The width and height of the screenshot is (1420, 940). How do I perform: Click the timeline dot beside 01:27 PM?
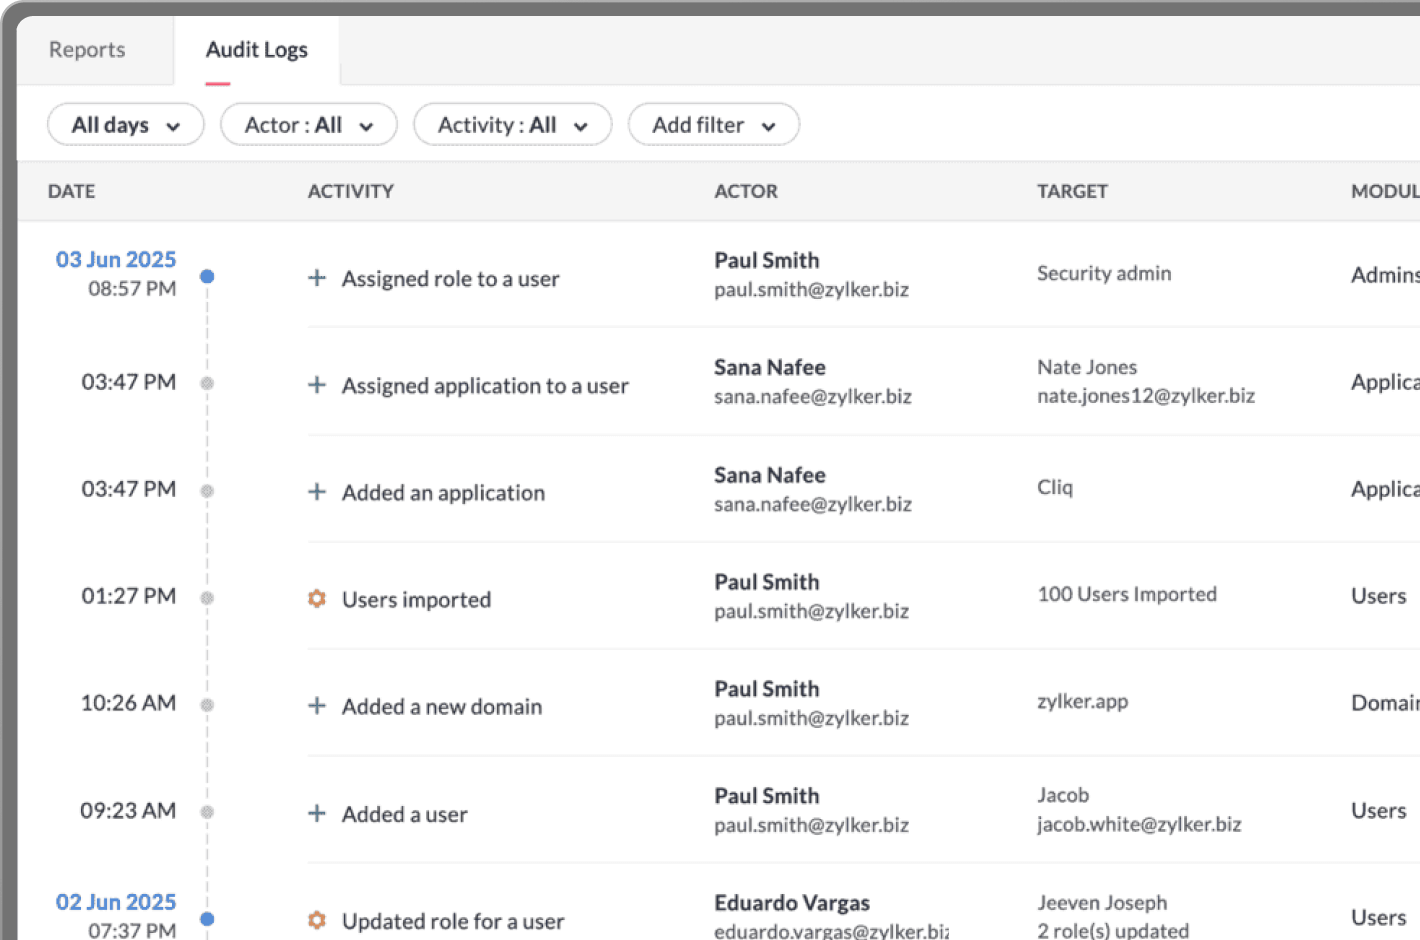[x=207, y=596]
